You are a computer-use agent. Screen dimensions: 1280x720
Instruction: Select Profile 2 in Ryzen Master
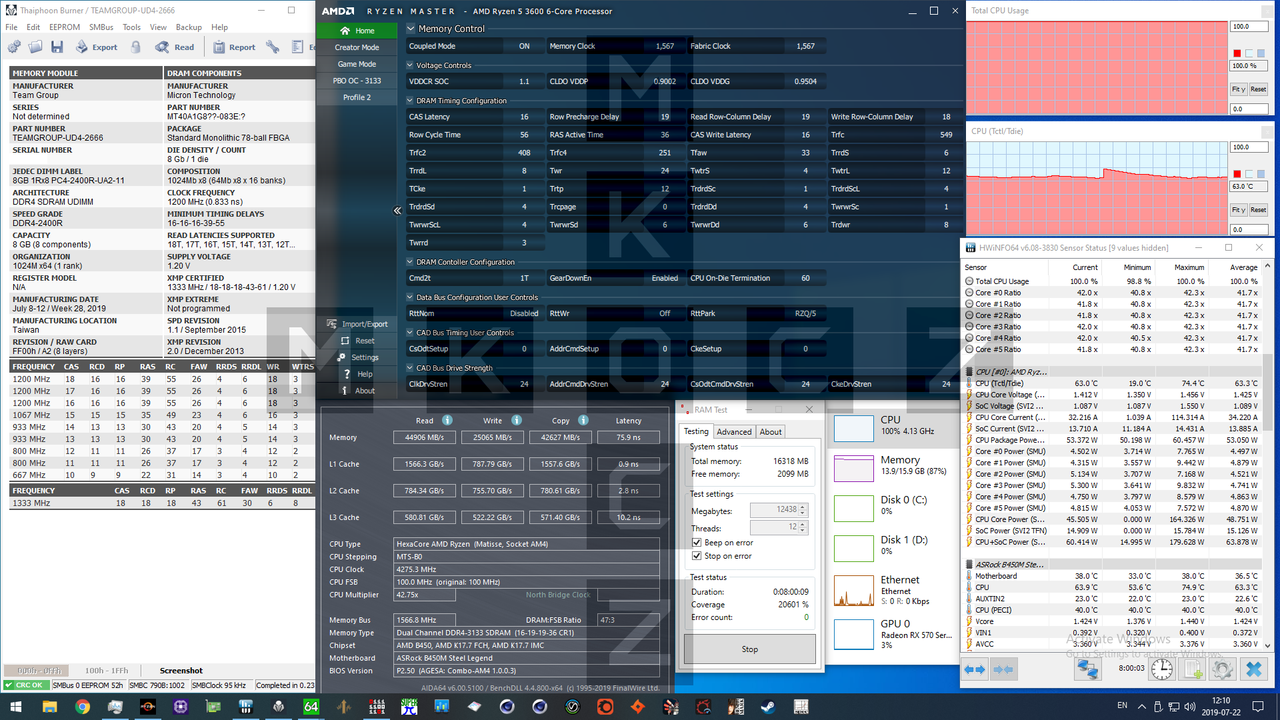click(356, 98)
